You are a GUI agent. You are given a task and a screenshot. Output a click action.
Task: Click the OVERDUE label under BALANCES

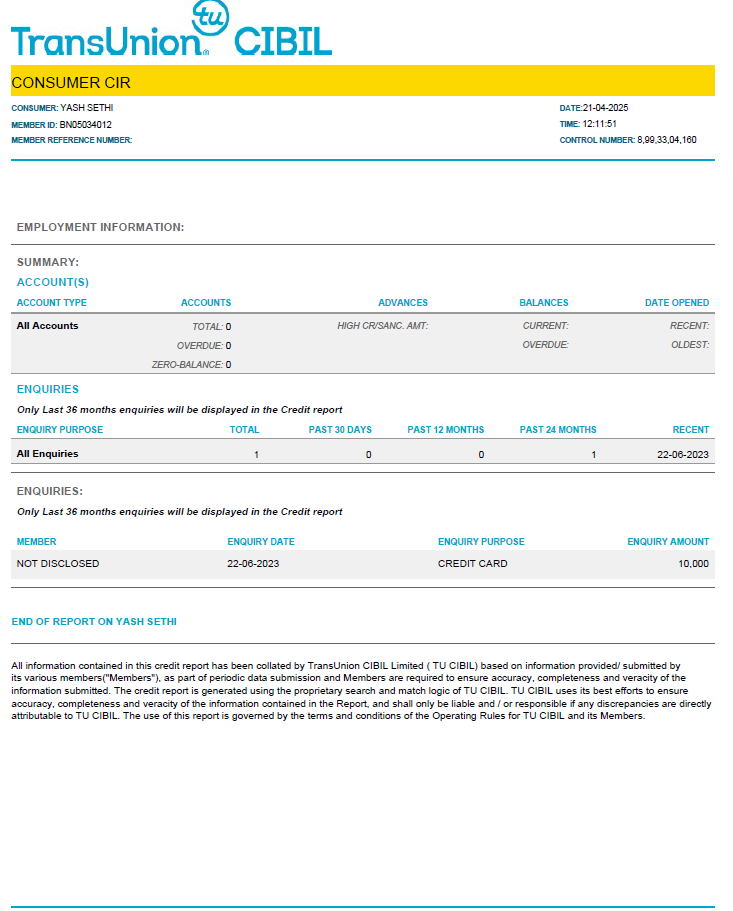tap(545, 345)
